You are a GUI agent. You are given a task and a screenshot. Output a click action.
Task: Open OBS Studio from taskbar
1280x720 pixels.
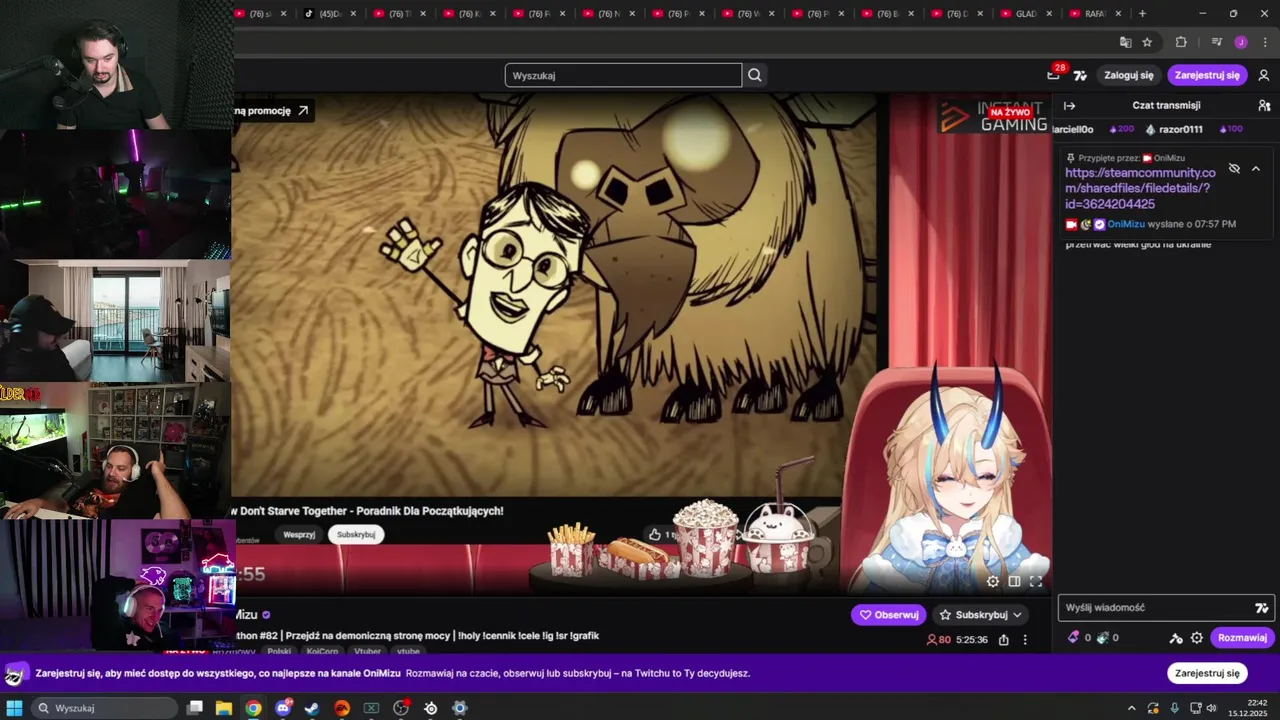pyautogui.click(x=401, y=708)
